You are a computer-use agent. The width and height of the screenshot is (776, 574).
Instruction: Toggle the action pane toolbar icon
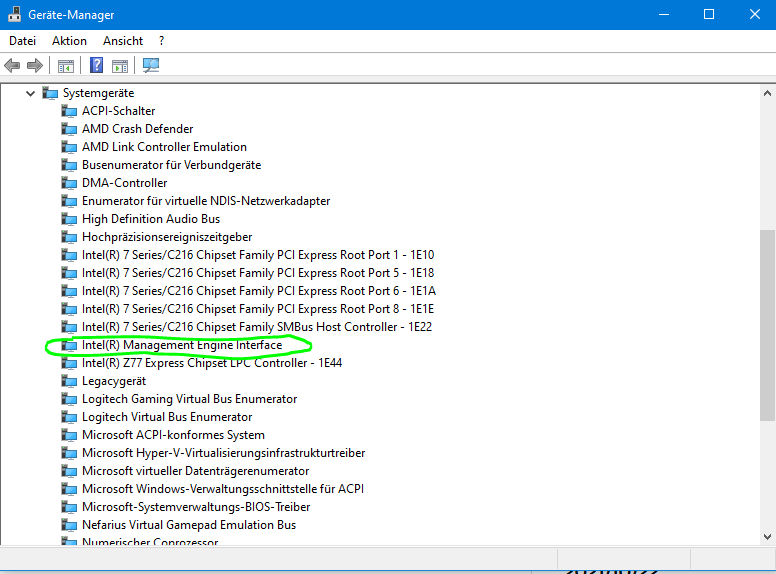pyautogui.click(x=120, y=65)
